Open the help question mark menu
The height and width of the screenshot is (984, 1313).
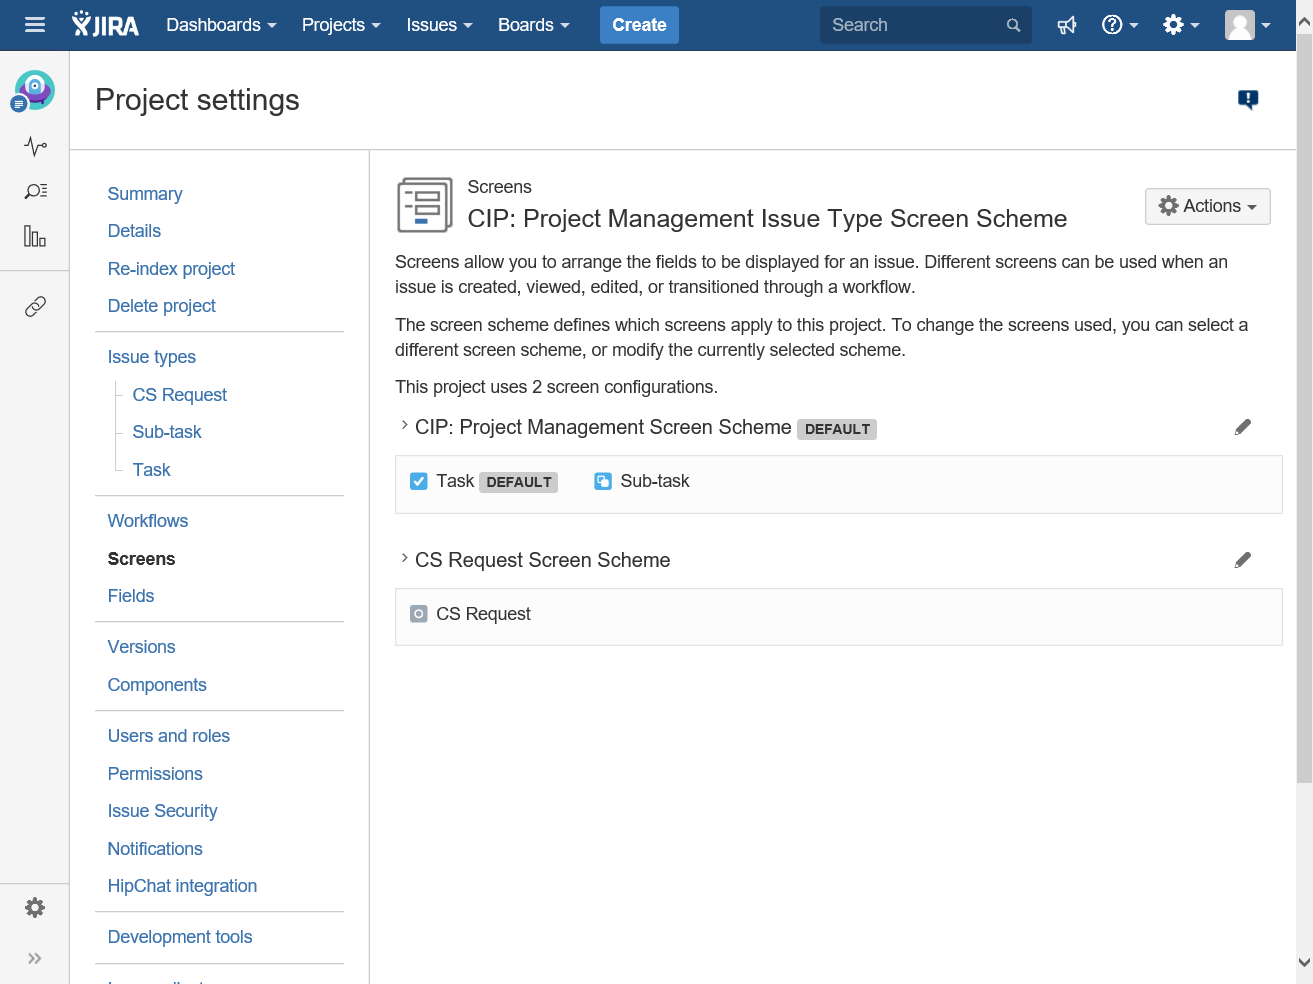tap(1120, 25)
